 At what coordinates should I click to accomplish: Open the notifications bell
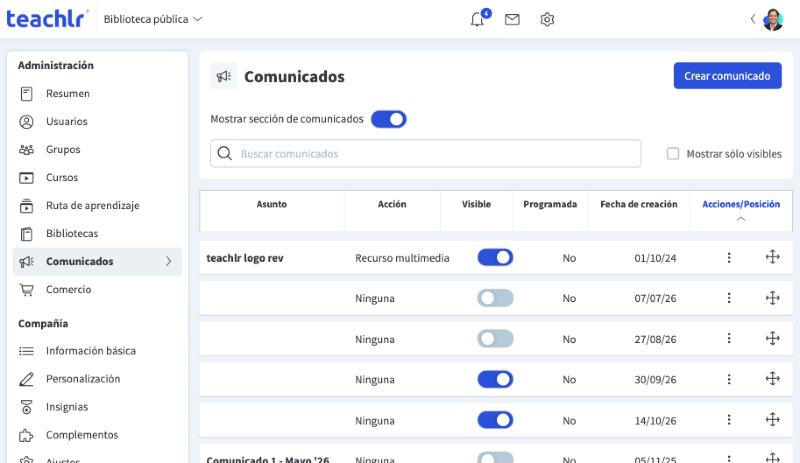(478, 19)
